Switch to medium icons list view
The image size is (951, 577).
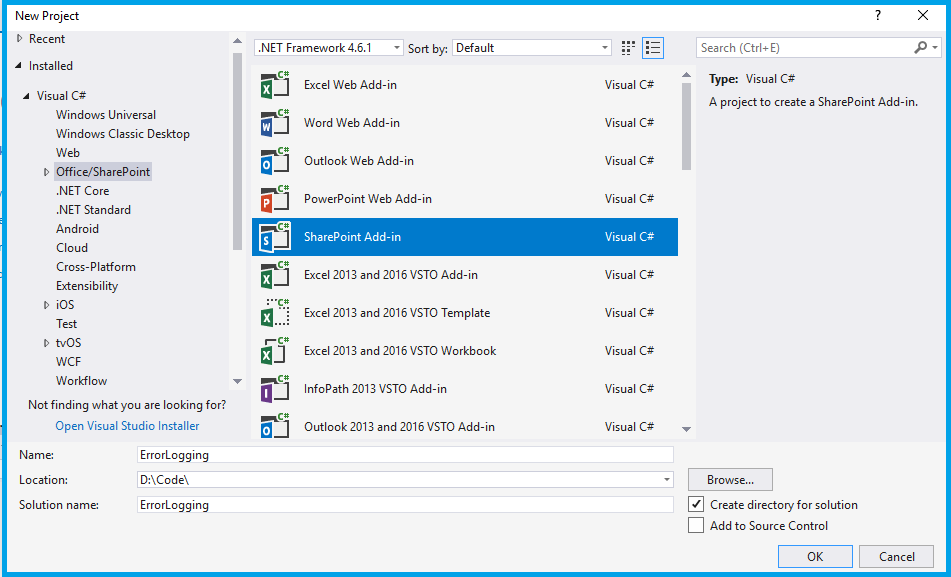(653, 48)
